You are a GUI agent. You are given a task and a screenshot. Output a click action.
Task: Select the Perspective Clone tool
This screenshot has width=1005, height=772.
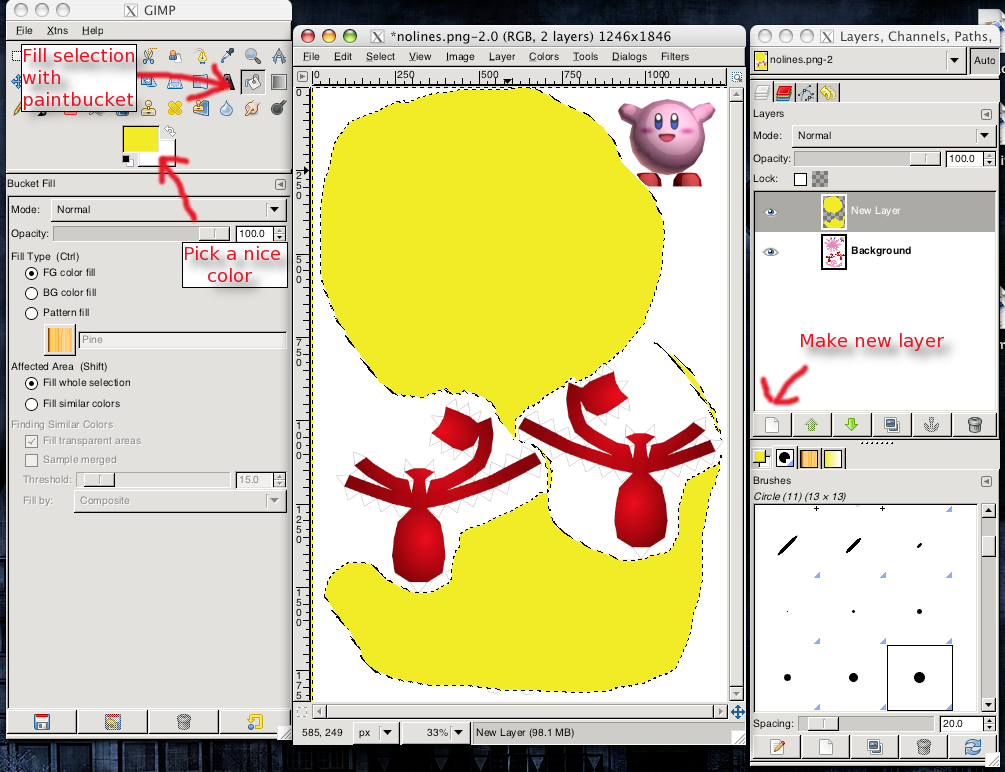coord(201,108)
